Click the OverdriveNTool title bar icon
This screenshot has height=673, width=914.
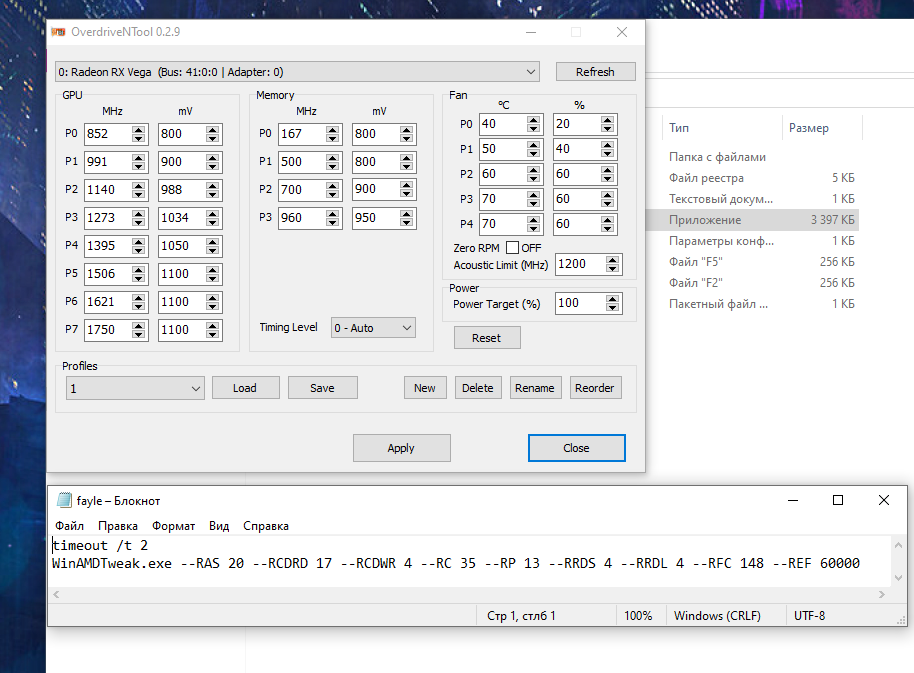[x=58, y=32]
